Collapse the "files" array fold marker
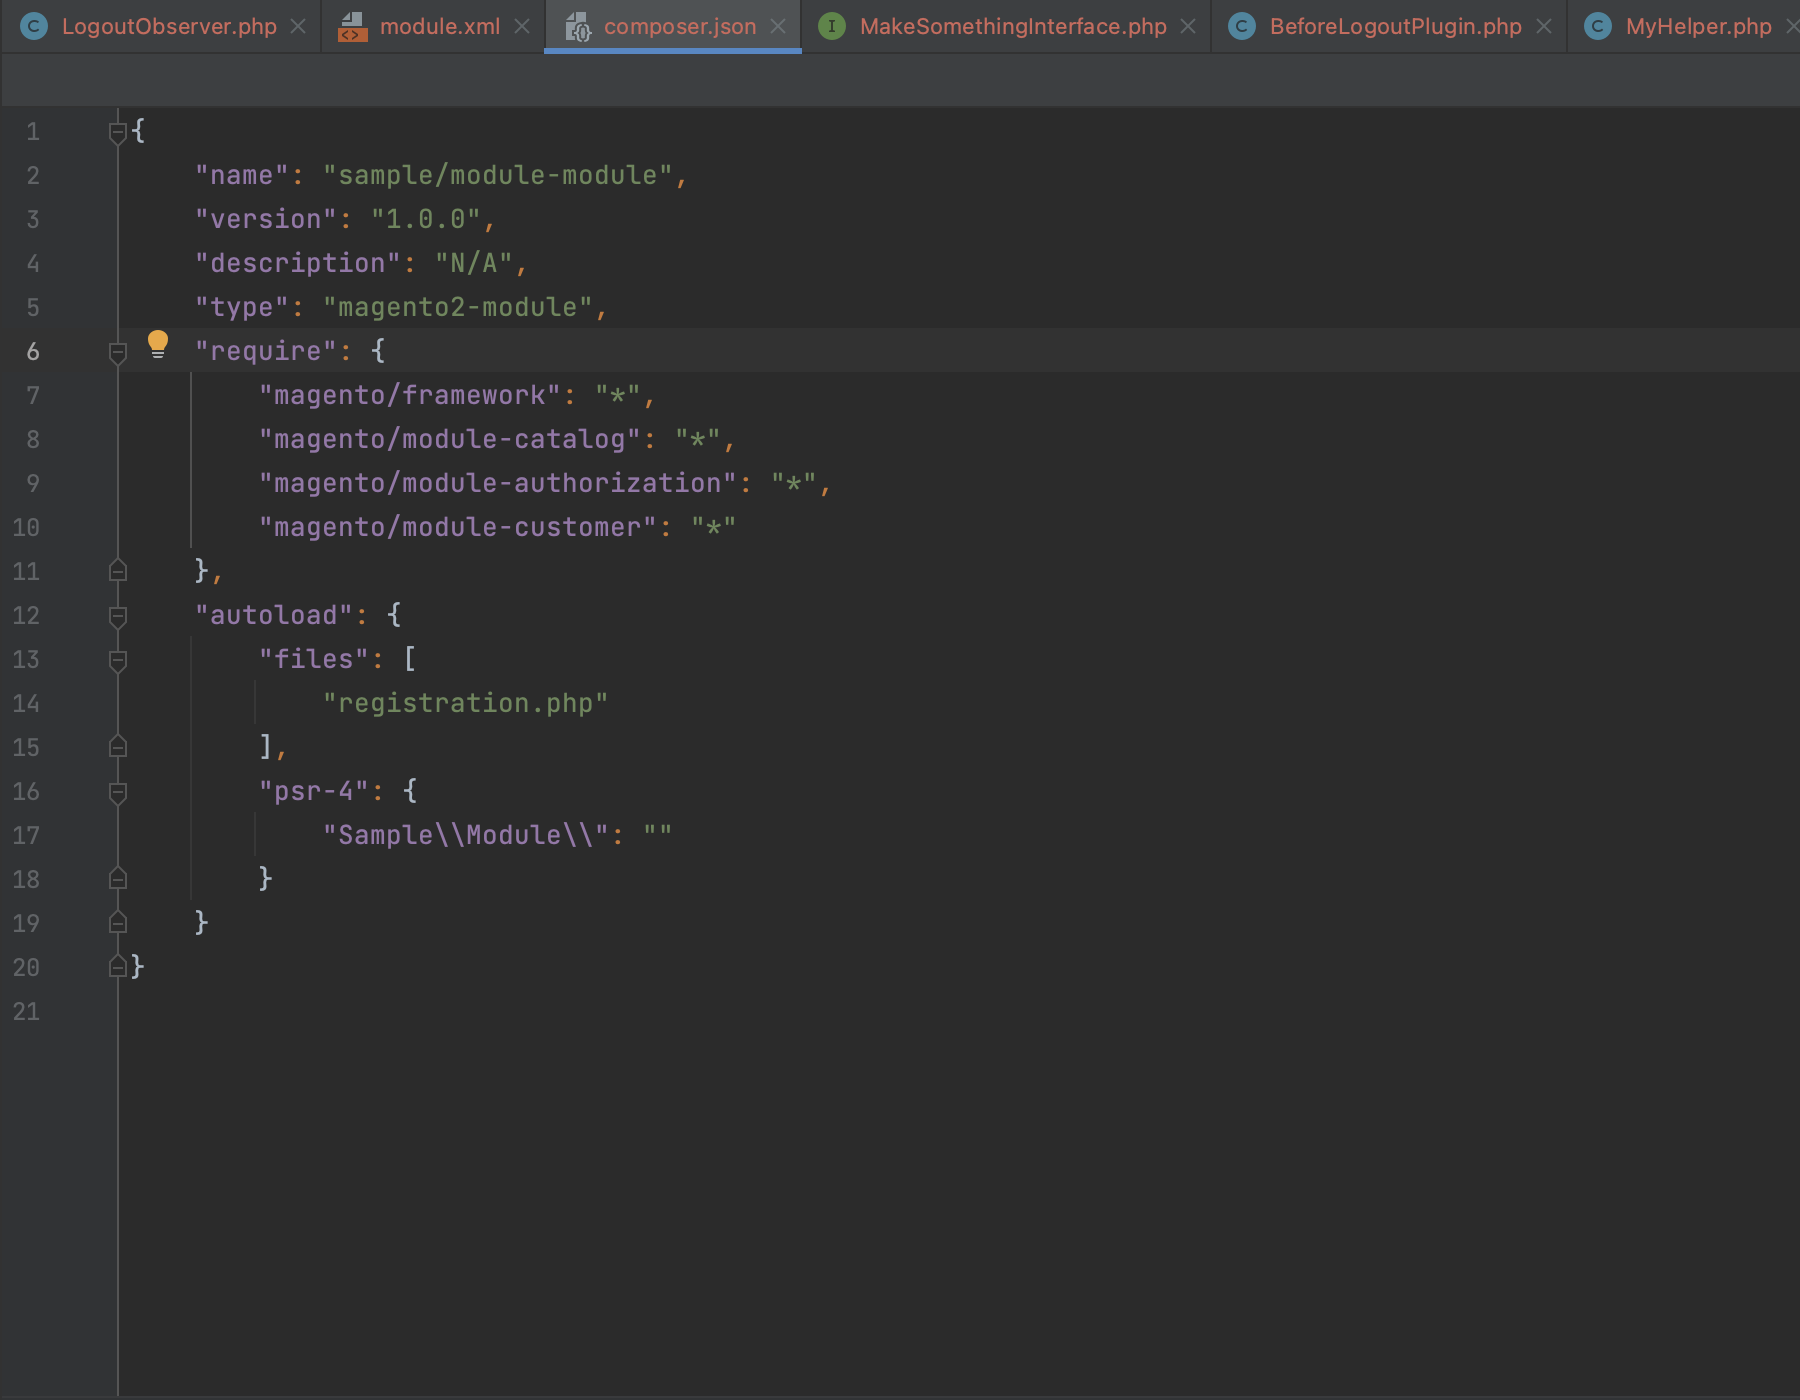This screenshot has height=1400, width=1800. (118, 660)
